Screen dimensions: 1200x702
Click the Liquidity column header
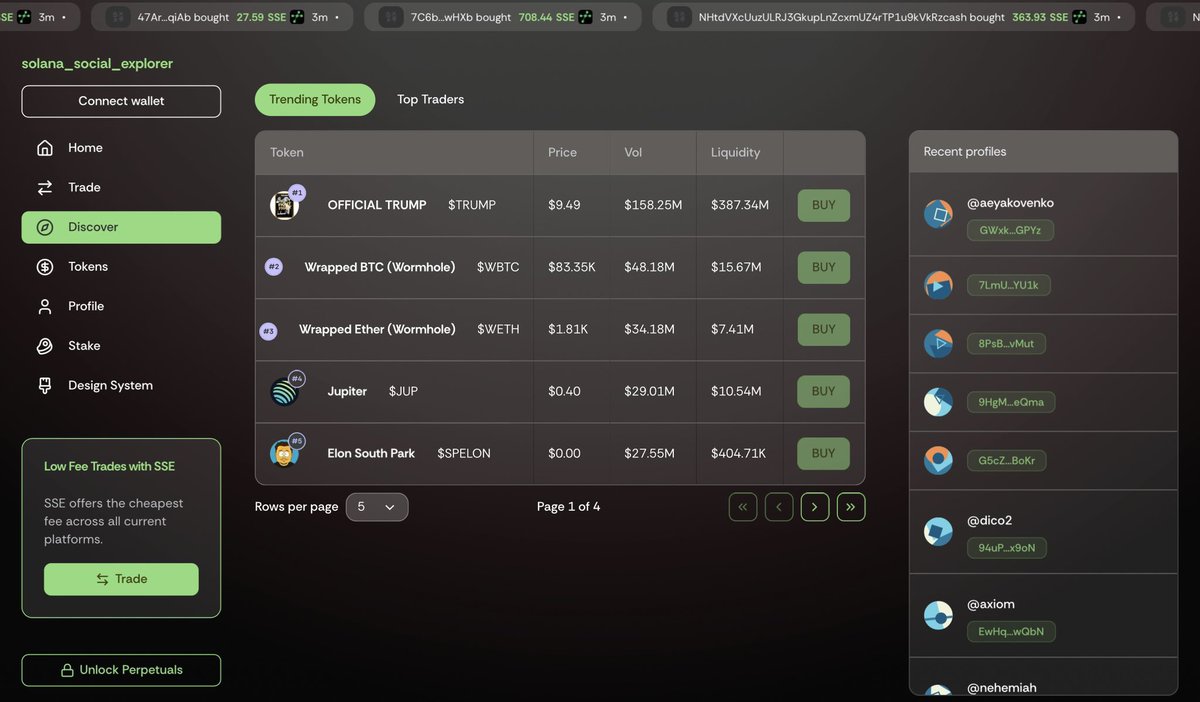[x=735, y=153]
